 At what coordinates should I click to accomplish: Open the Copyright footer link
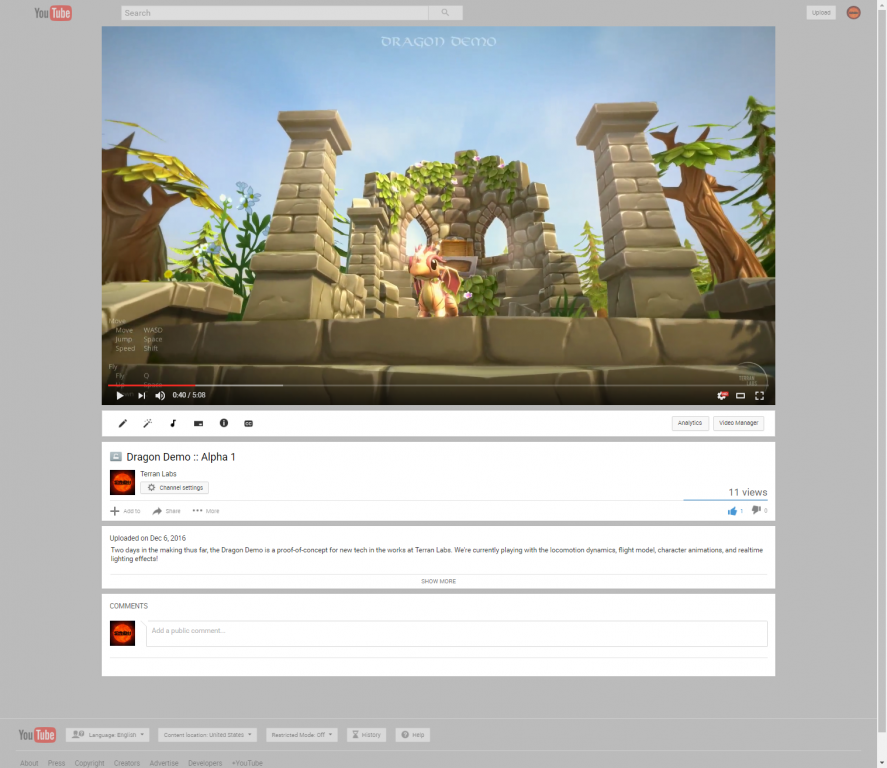click(89, 763)
